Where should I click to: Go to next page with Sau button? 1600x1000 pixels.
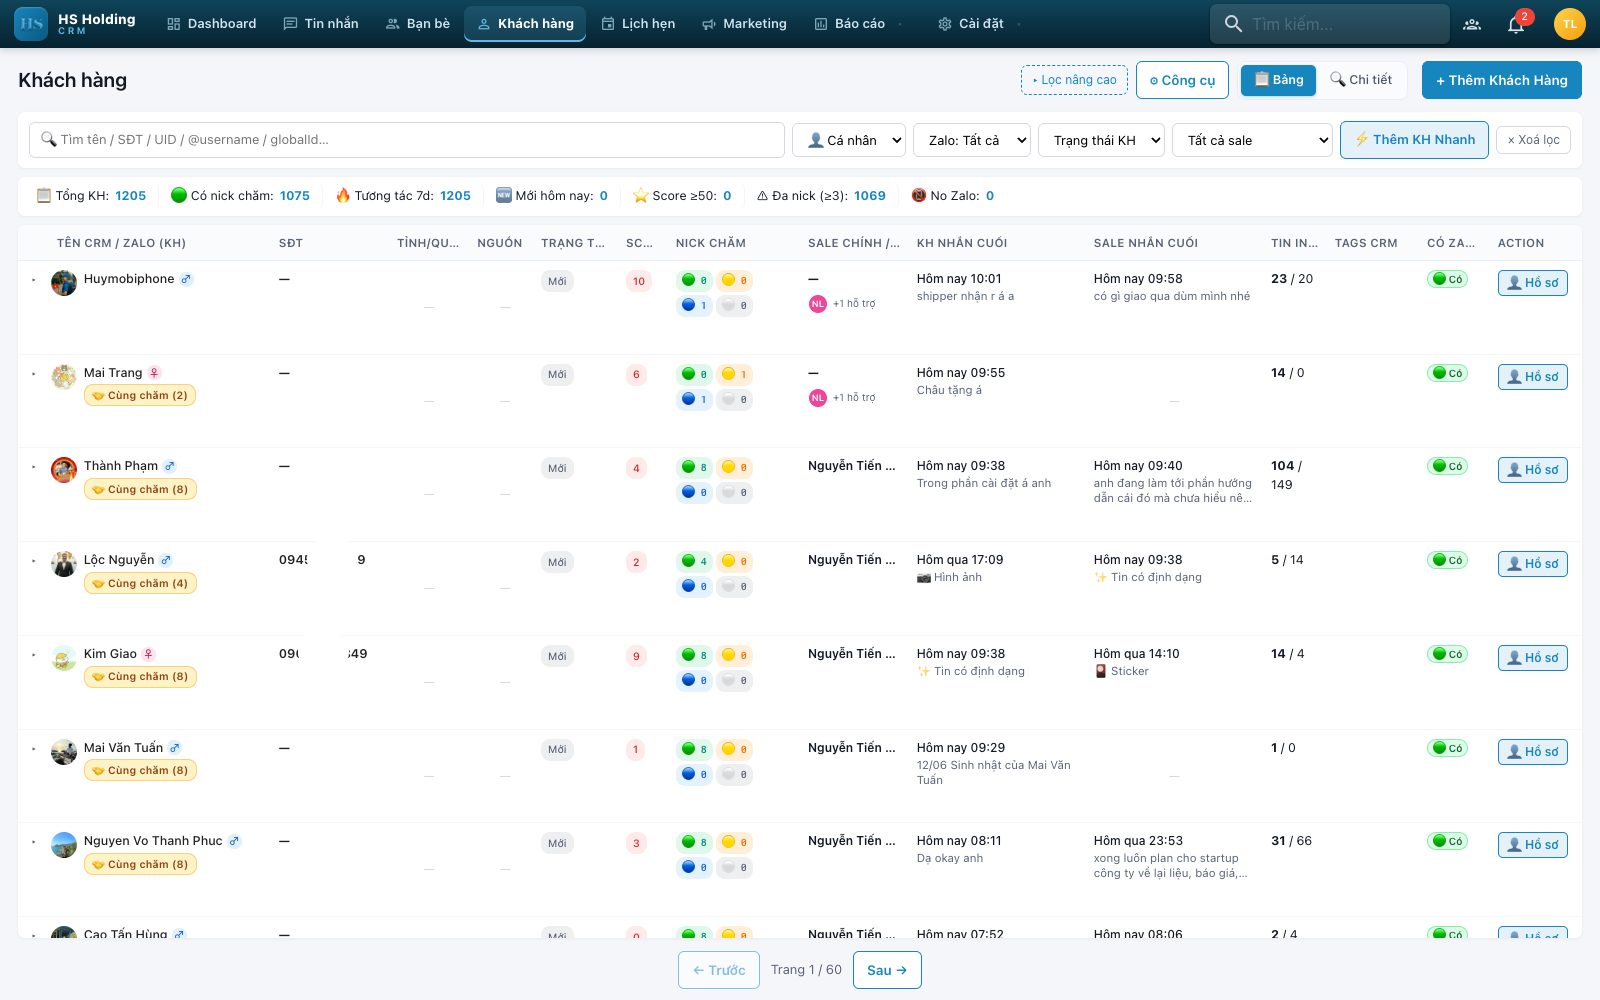pos(887,970)
